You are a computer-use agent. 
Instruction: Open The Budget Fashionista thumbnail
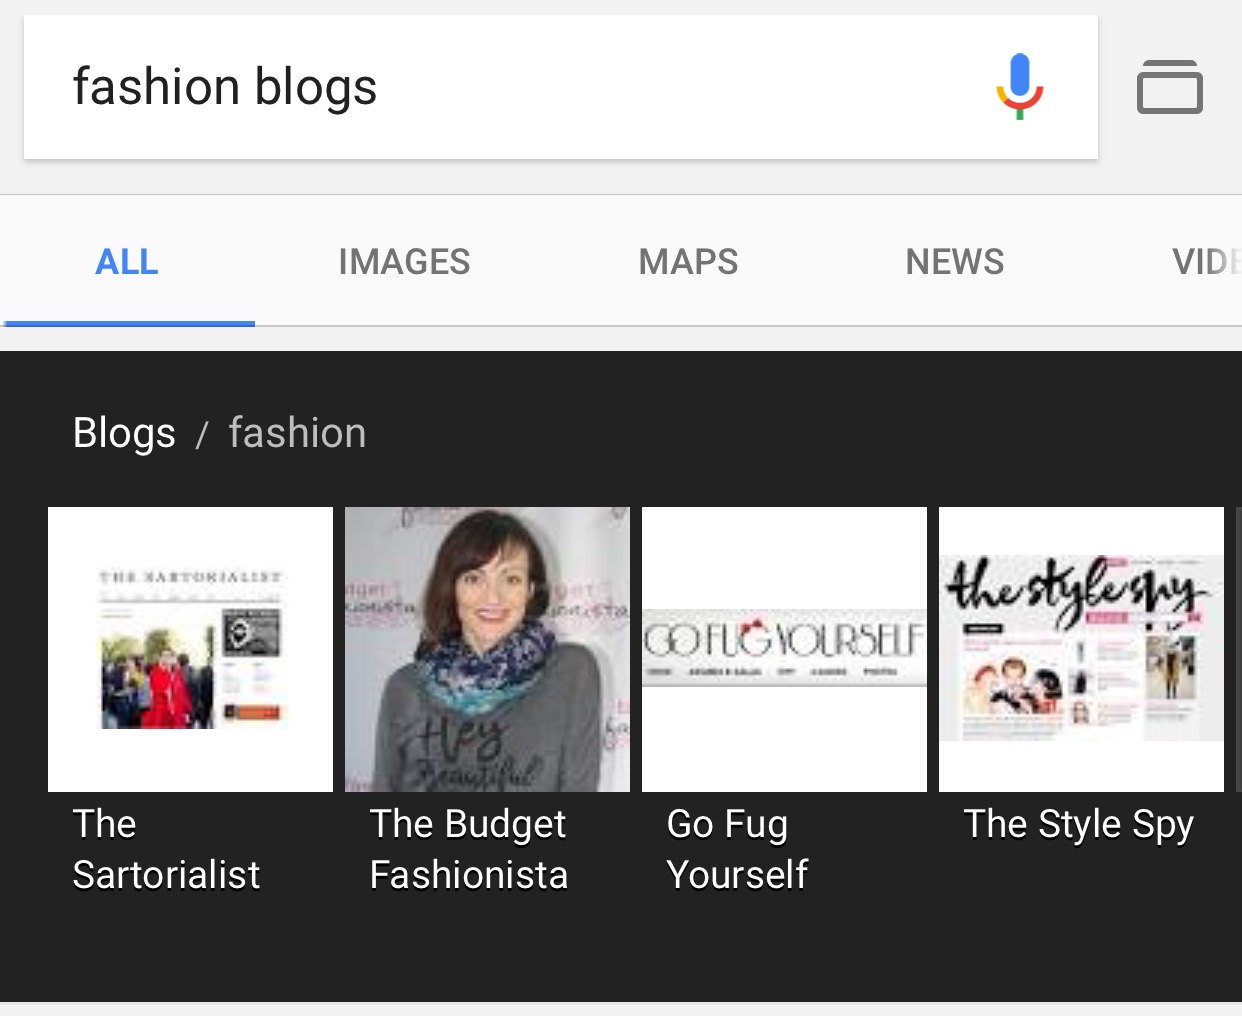click(487, 649)
